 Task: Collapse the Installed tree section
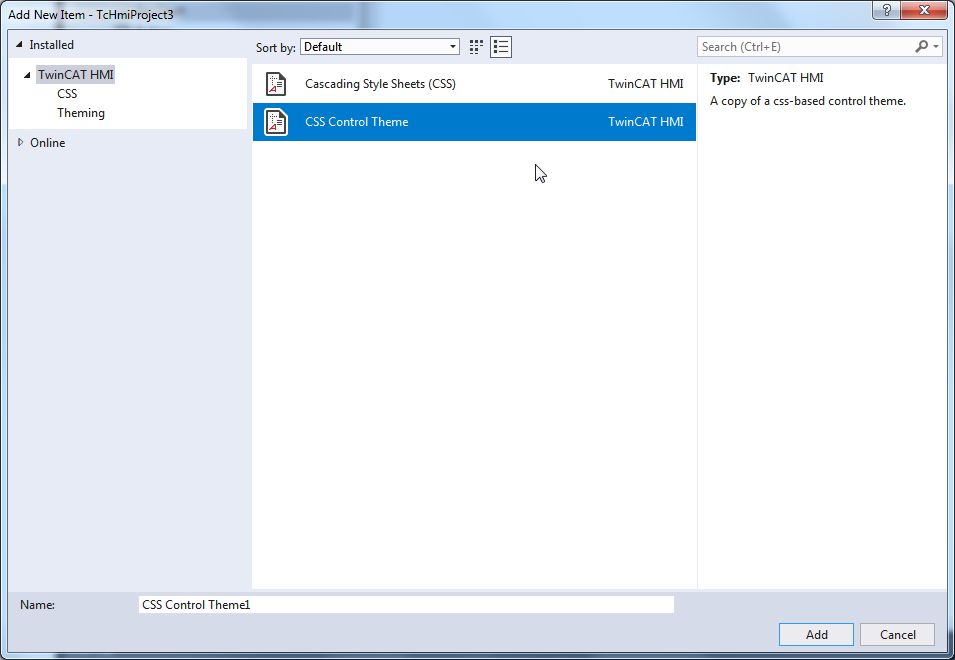[19, 44]
